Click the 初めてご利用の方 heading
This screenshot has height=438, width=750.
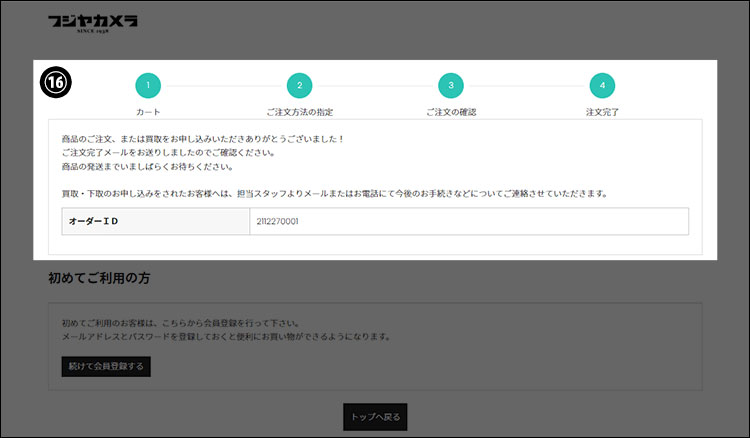point(99,278)
